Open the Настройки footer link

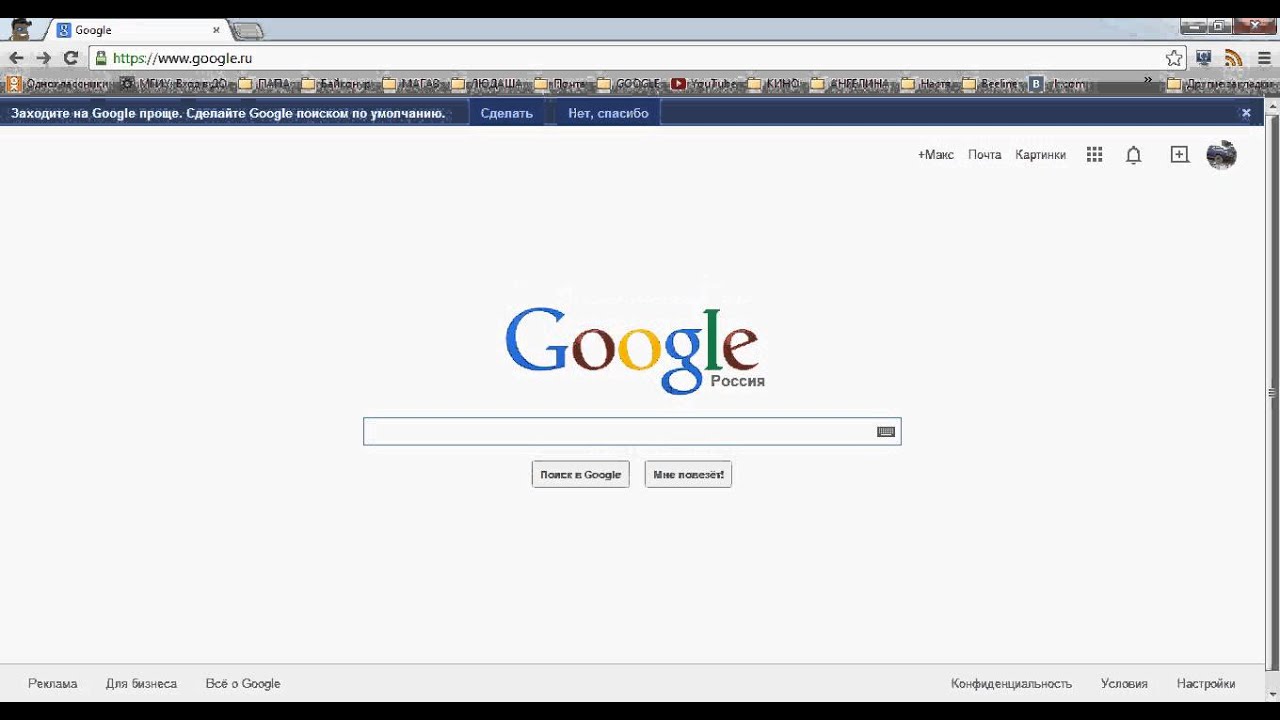pos(1206,684)
